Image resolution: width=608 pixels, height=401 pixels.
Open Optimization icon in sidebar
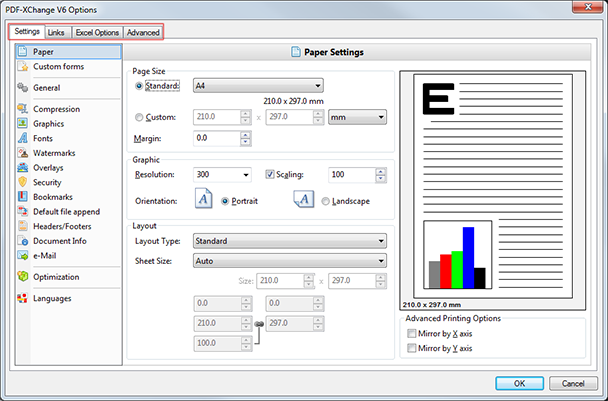coord(23,277)
